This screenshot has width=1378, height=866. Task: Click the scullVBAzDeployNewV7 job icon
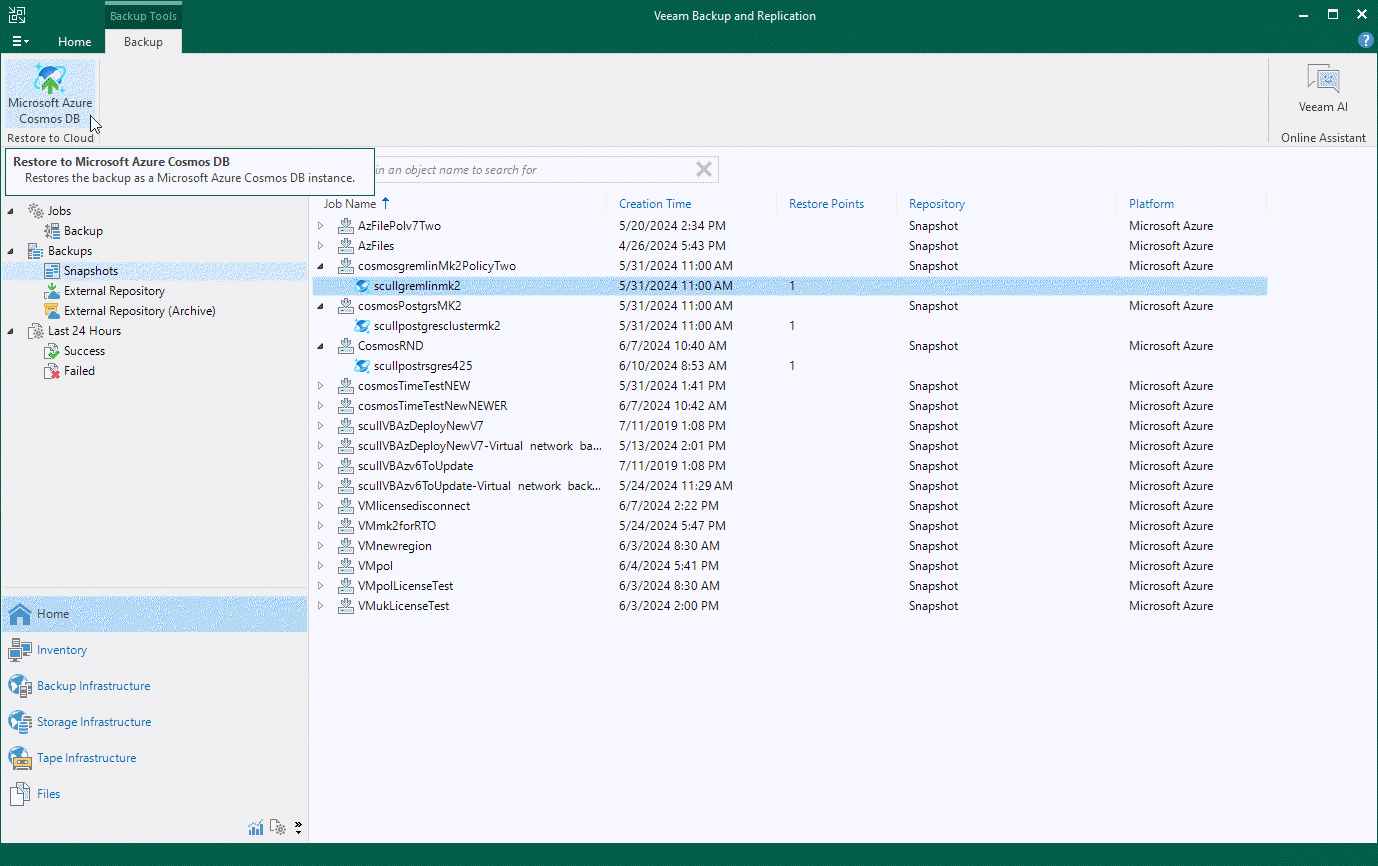click(x=346, y=426)
